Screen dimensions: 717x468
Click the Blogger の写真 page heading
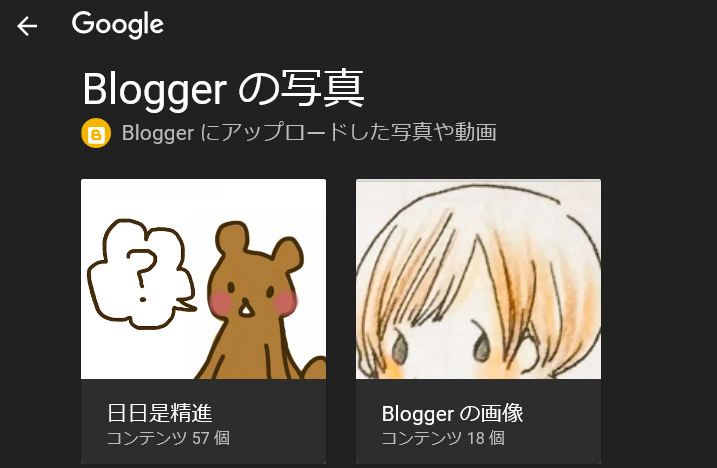coord(224,89)
